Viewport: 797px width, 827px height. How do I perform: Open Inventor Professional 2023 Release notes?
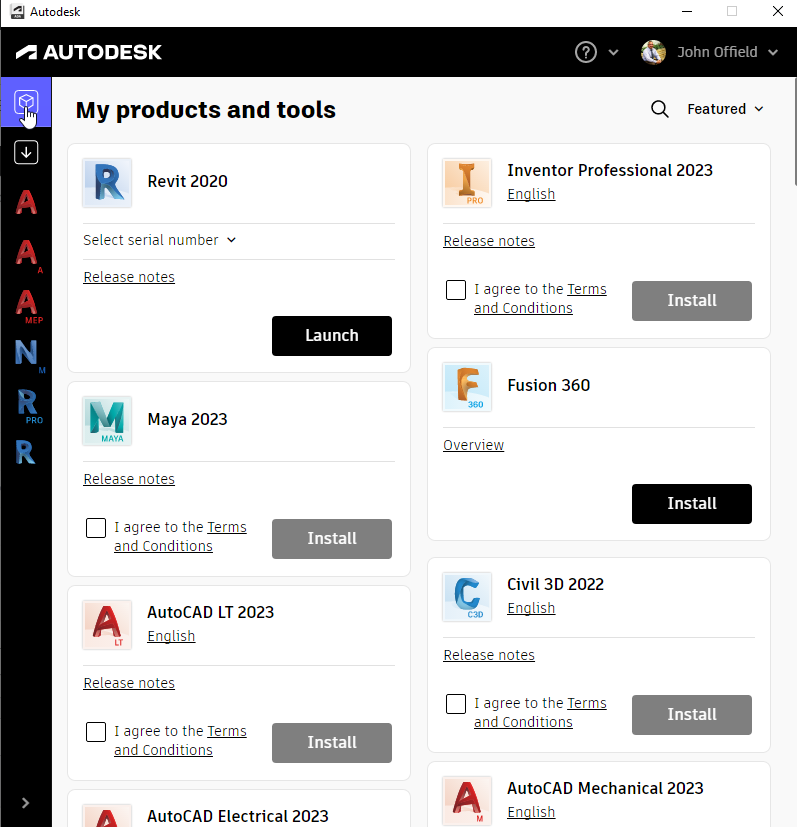point(488,242)
